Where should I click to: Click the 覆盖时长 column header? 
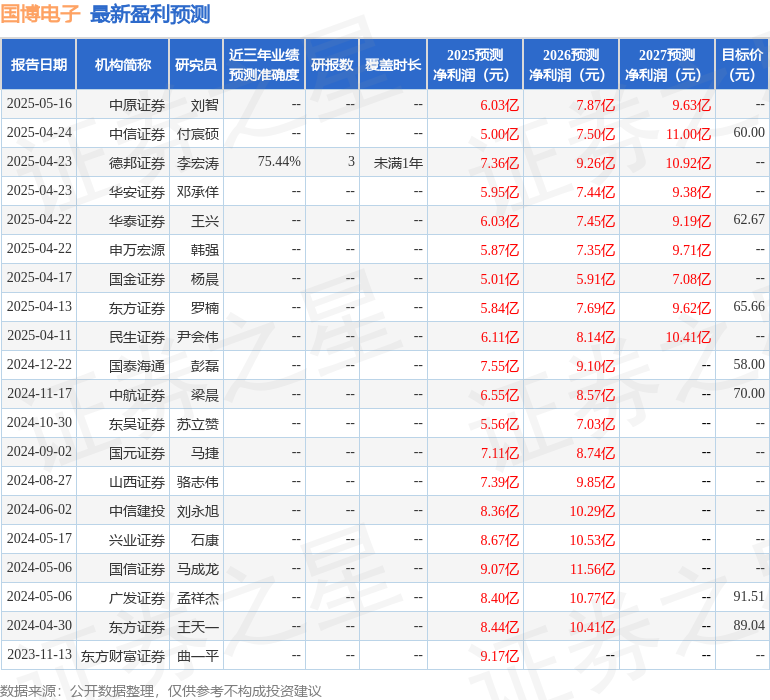[x=393, y=65]
